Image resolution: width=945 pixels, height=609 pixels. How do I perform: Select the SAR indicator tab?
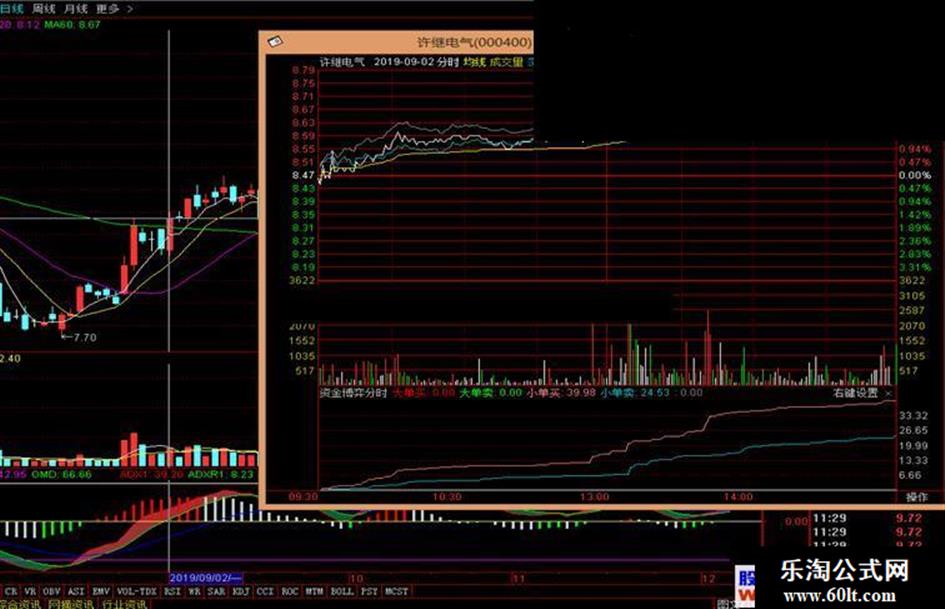pos(216,592)
